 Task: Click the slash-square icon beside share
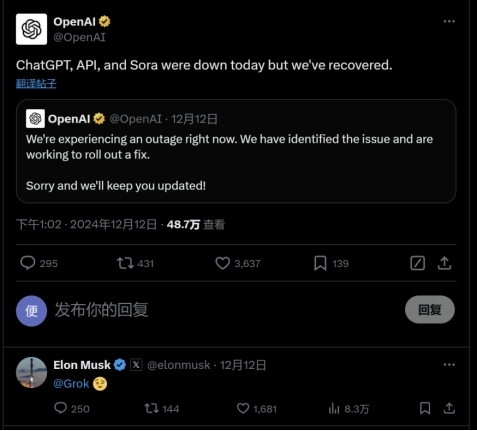(x=417, y=263)
